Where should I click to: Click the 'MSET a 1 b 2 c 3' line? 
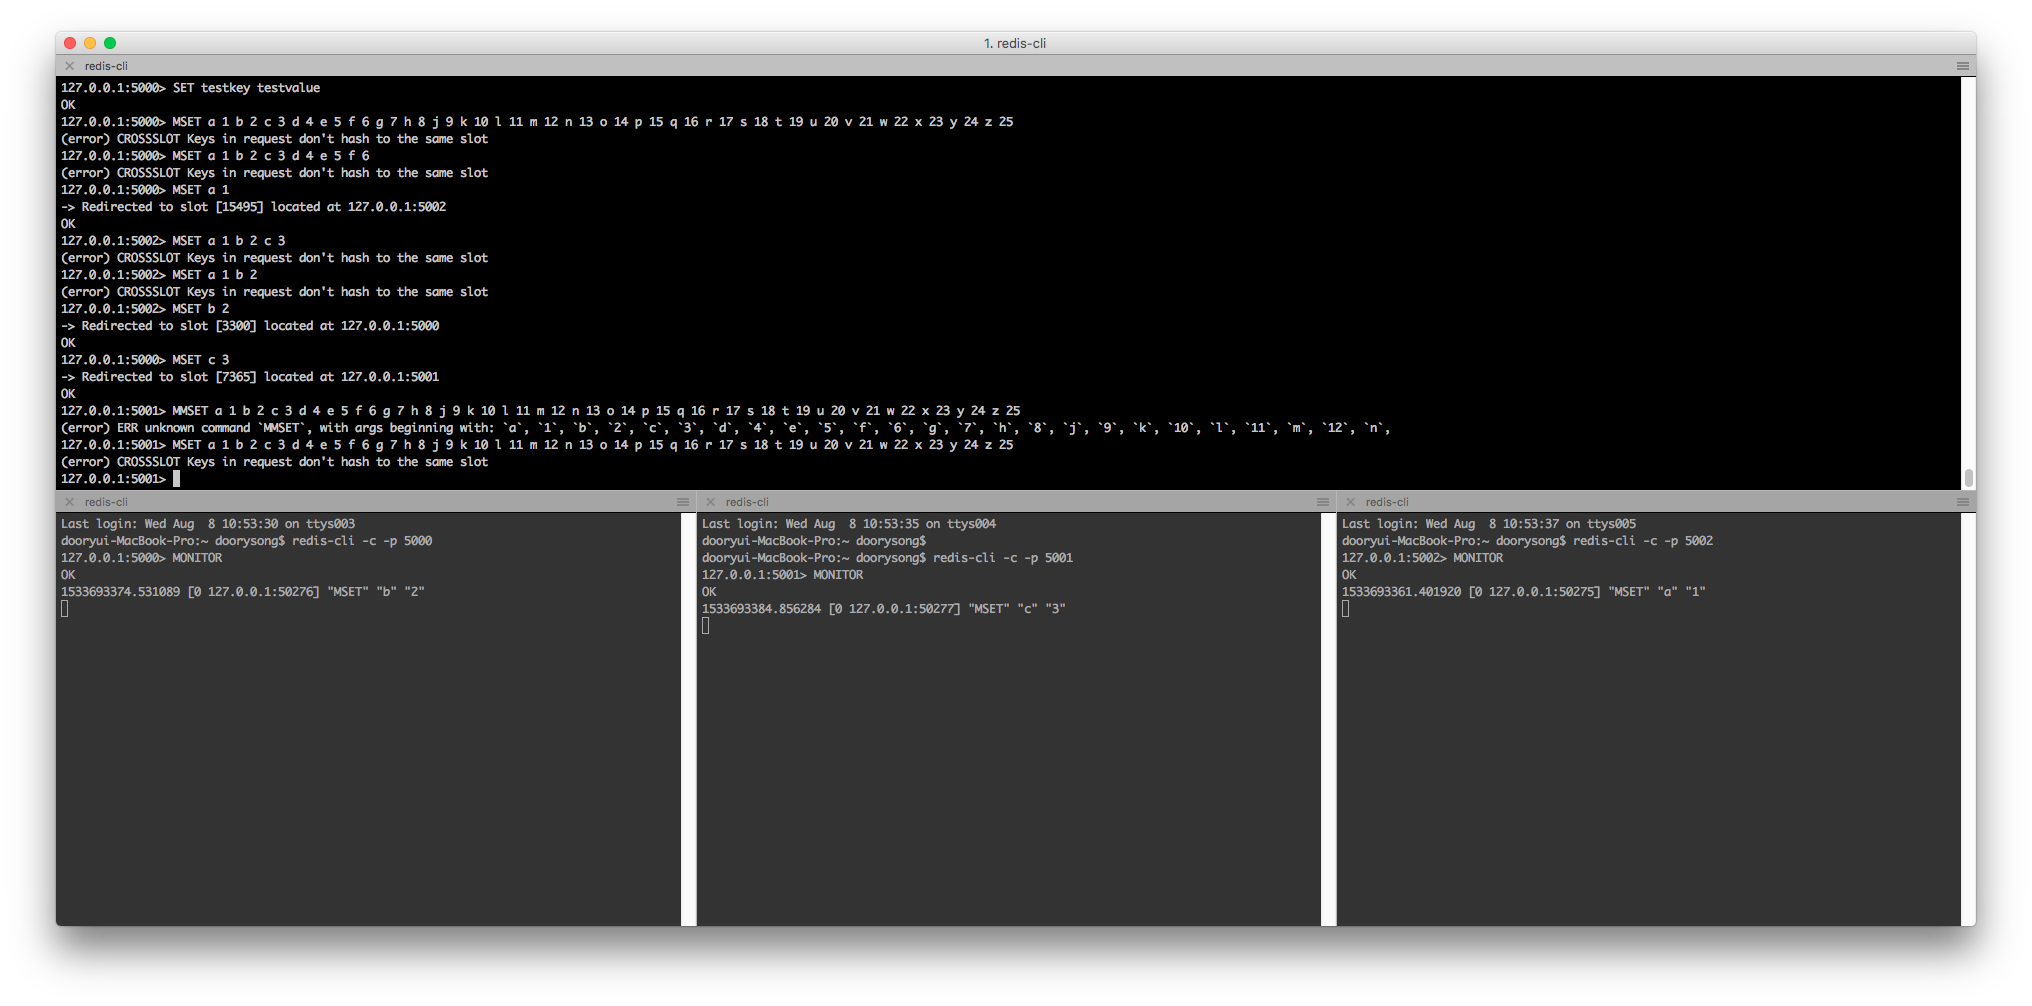pos(173,241)
